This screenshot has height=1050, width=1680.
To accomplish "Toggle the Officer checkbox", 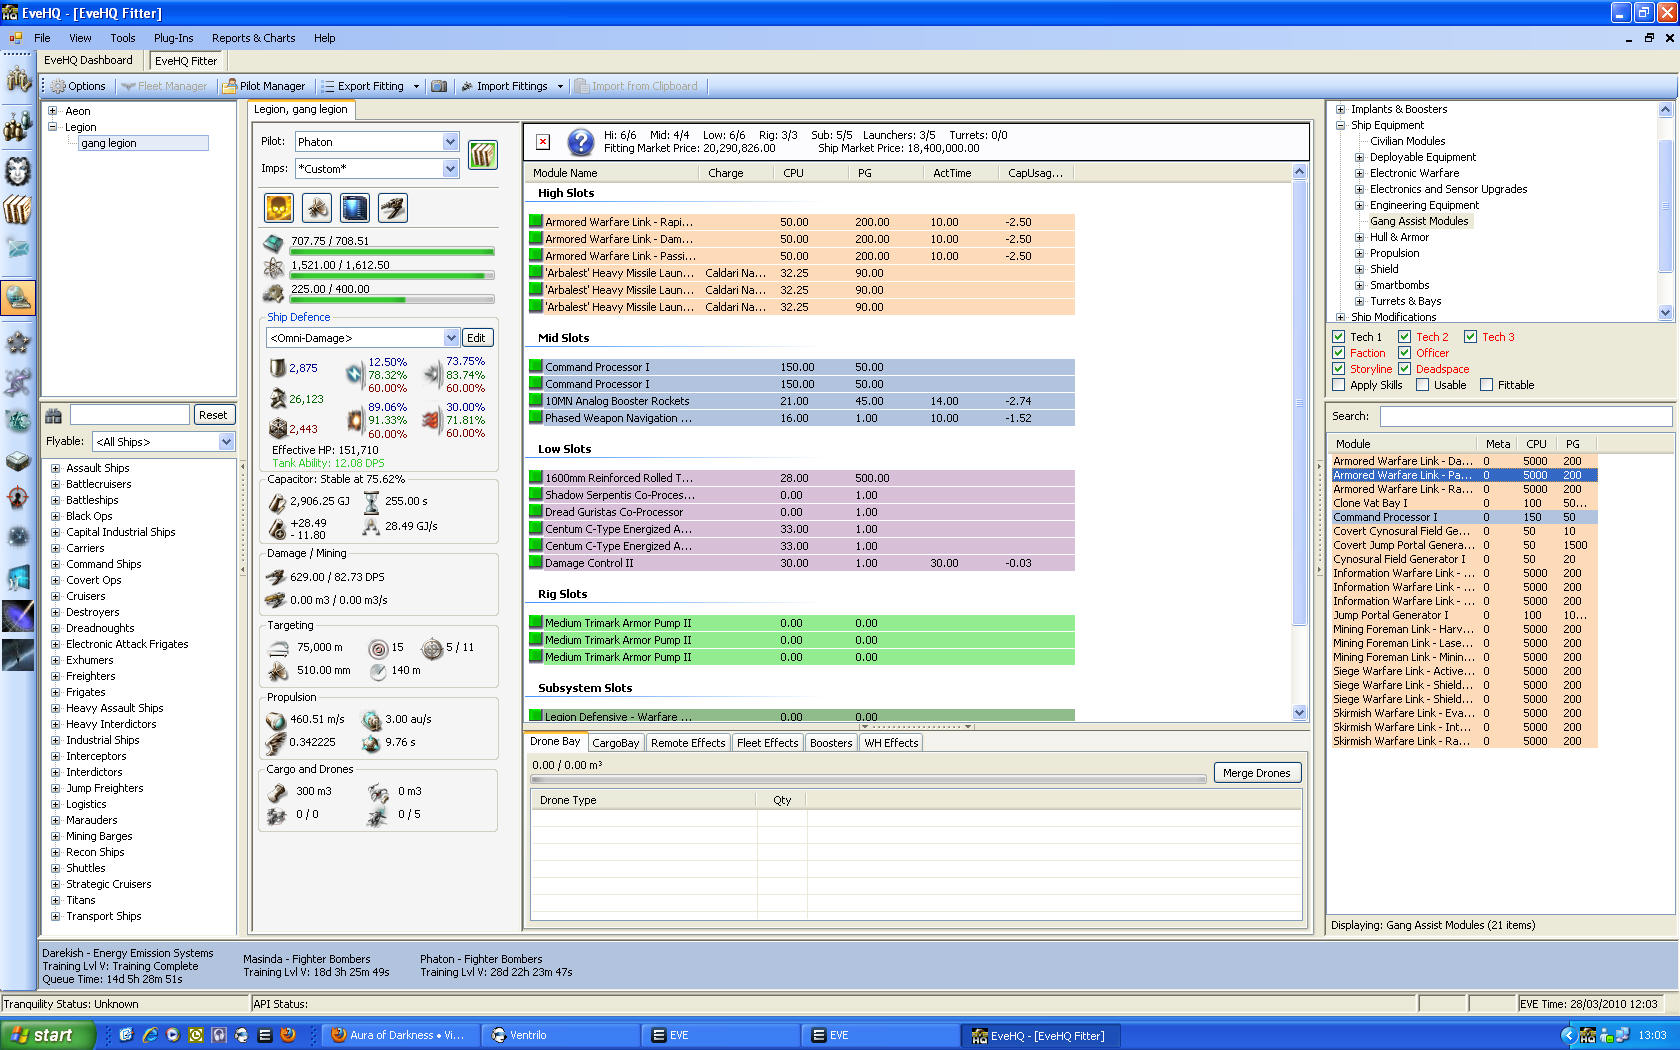I will point(1404,353).
